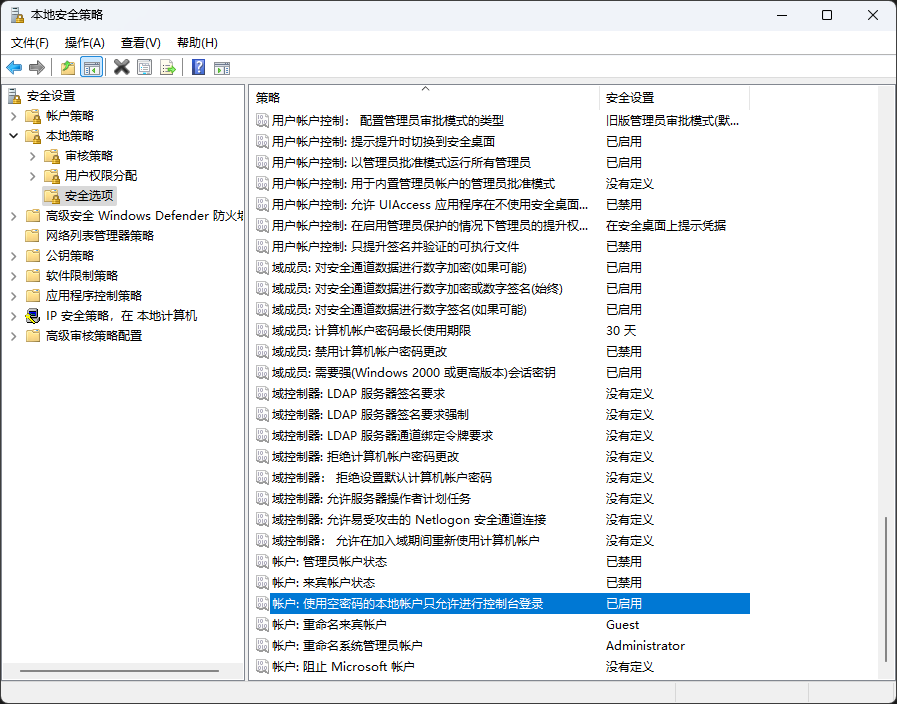Click the Delete (X) toolbar icon

(123, 67)
